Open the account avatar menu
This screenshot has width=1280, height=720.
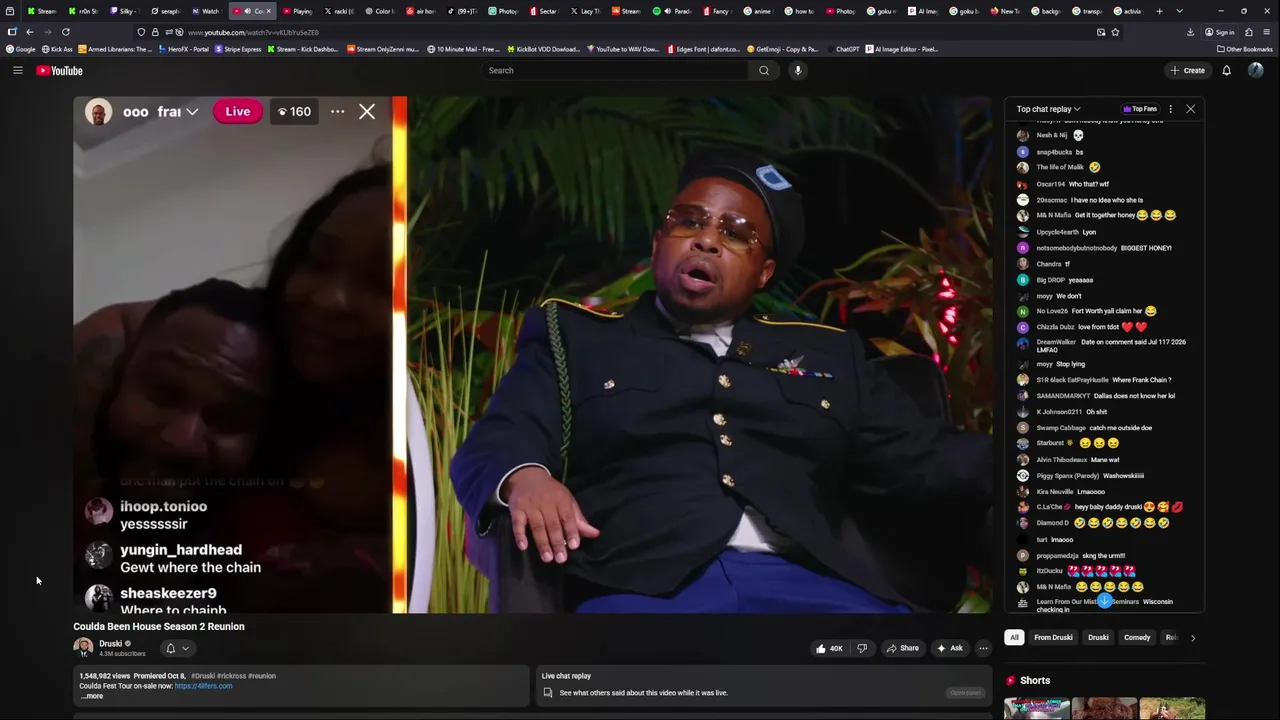click(1256, 70)
